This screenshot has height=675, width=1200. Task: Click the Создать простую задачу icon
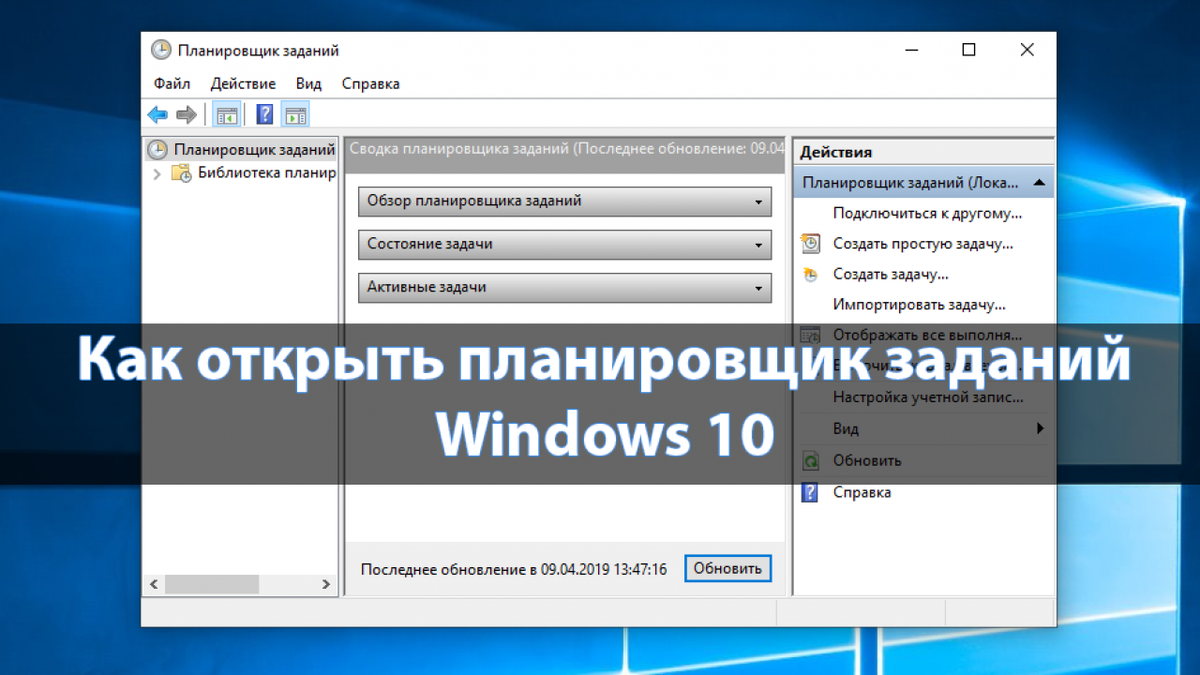(811, 243)
